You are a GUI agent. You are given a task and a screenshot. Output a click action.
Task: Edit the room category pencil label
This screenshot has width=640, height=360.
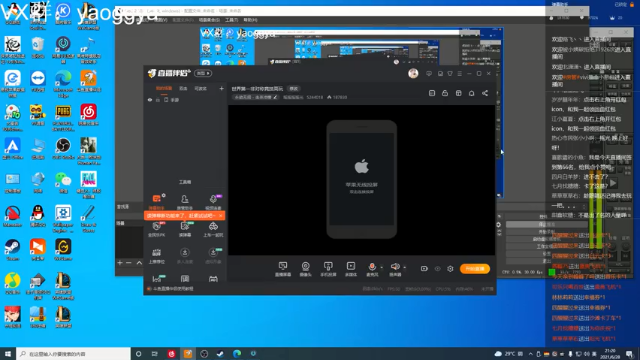256,97
